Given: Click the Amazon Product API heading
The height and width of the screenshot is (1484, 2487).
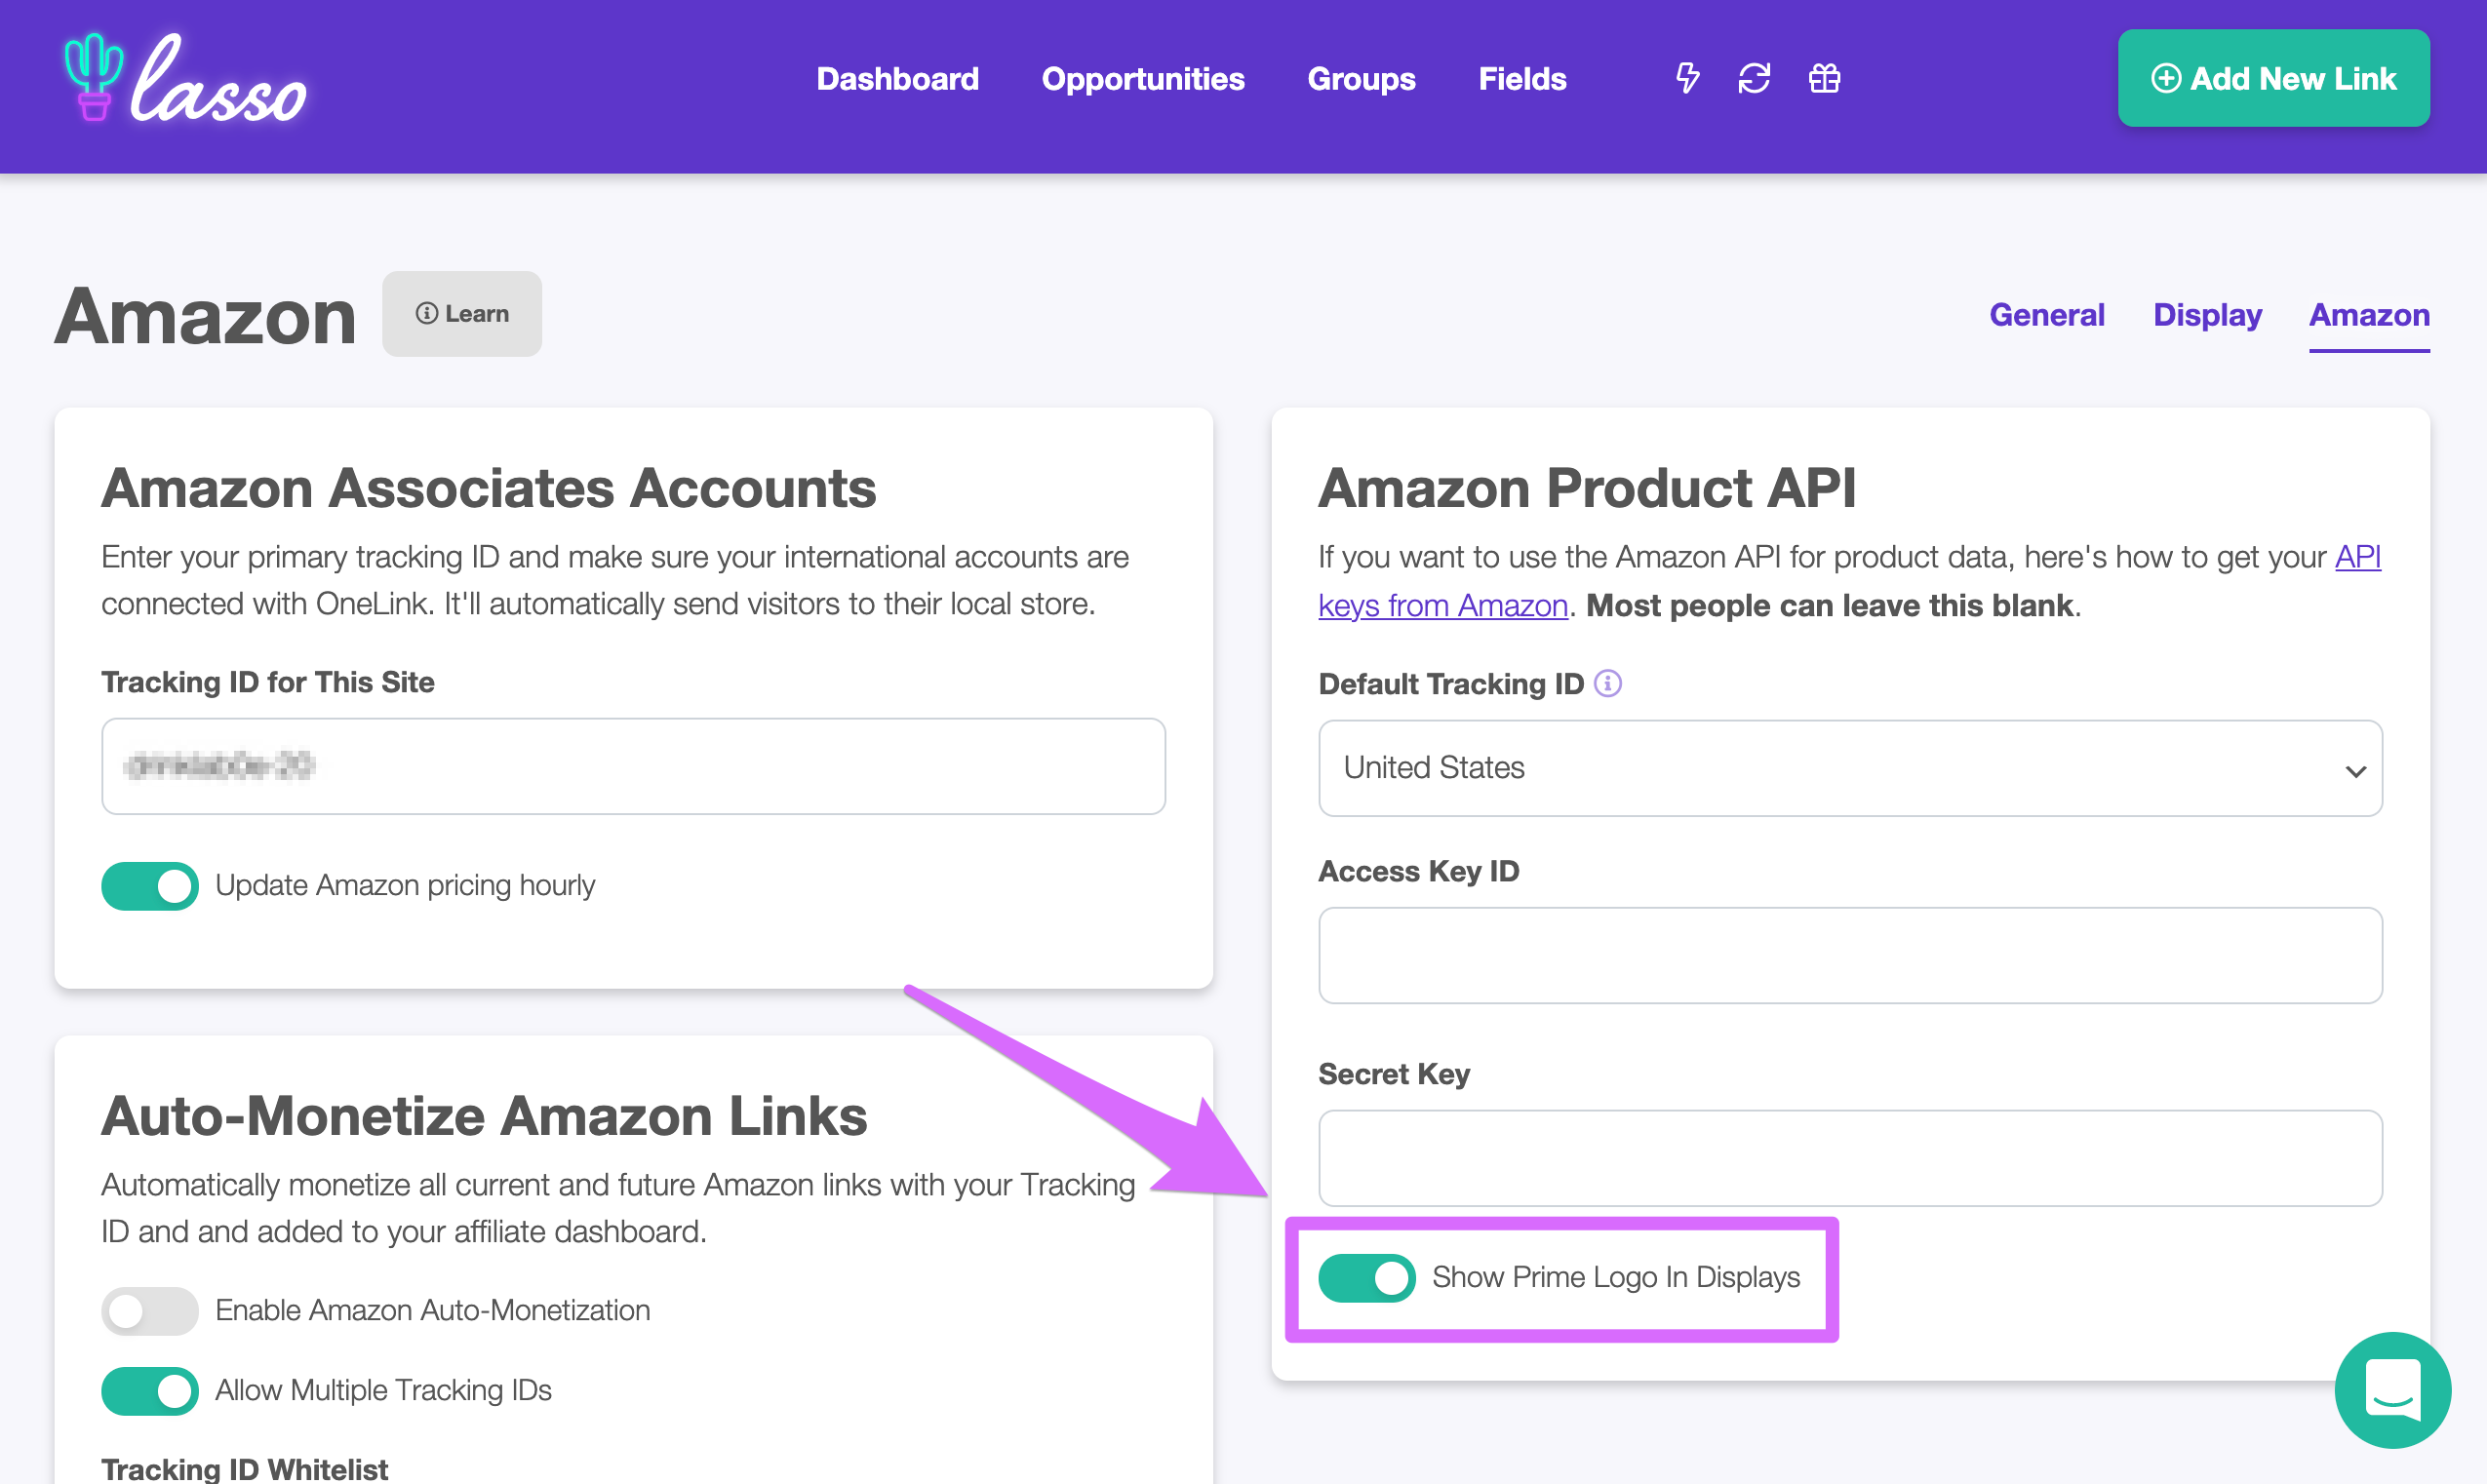Looking at the screenshot, I should [1587, 488].
